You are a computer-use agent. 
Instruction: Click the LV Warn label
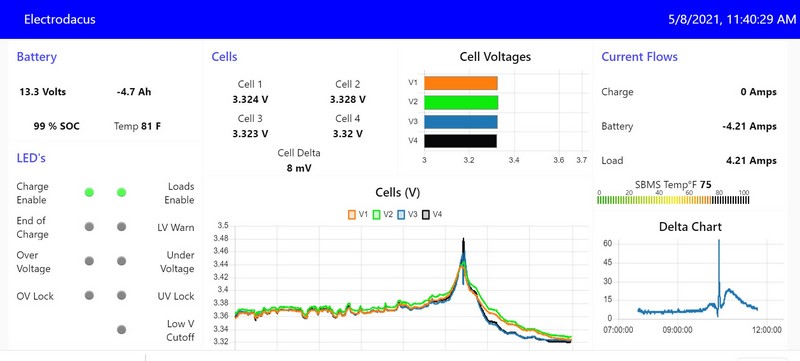coord(176,227)
